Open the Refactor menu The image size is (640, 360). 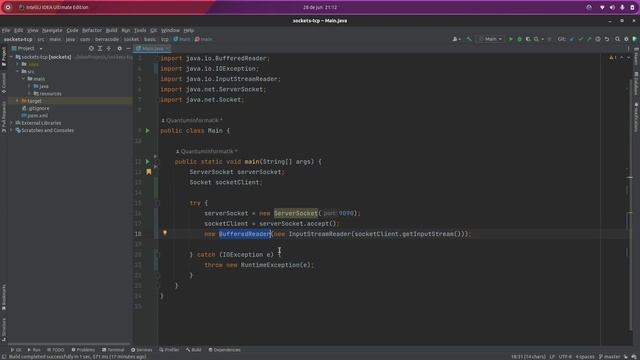[92, 30]
